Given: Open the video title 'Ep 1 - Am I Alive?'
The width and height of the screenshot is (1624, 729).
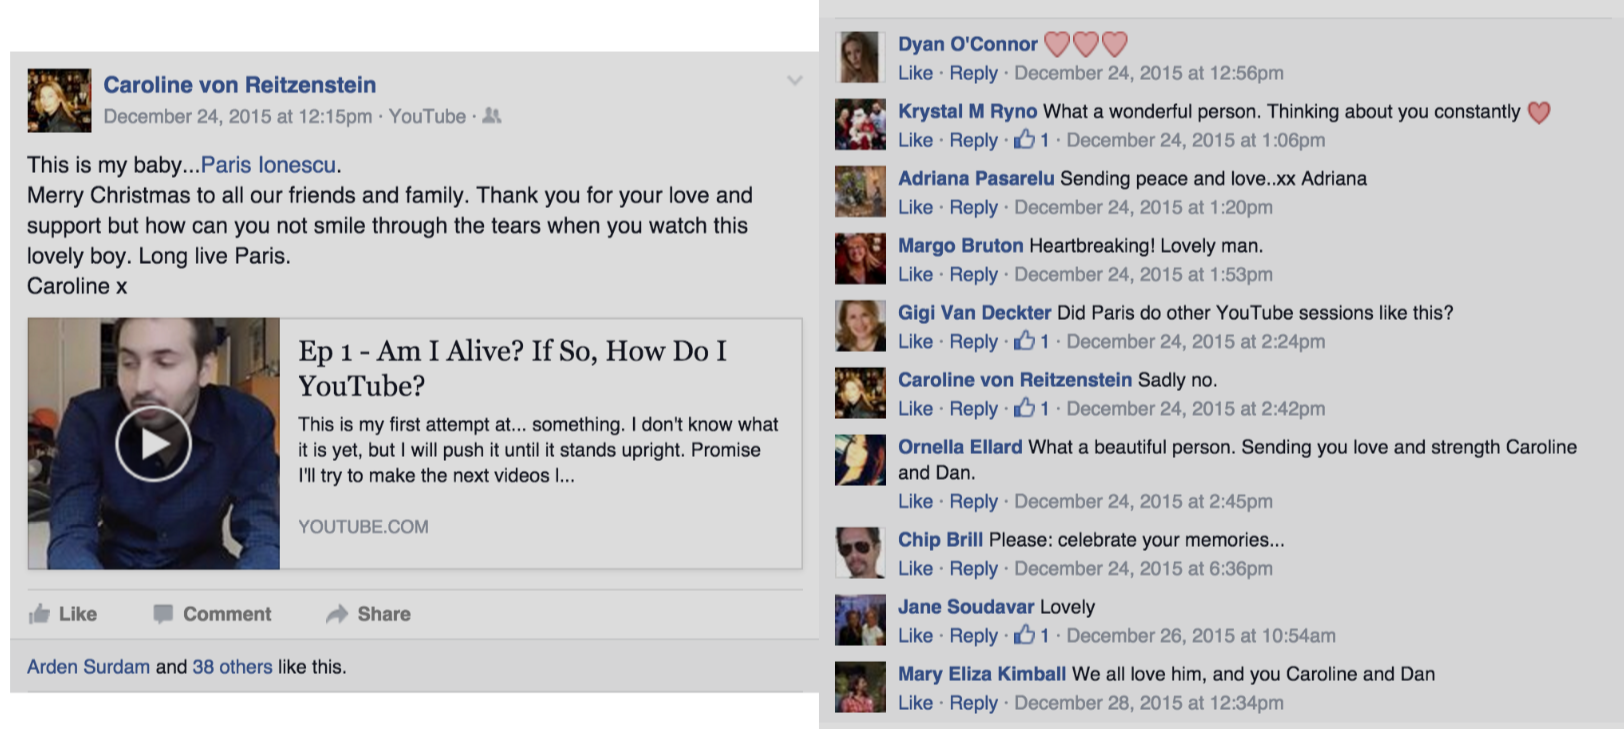Looking at the screenshot, I should (512, 368).
